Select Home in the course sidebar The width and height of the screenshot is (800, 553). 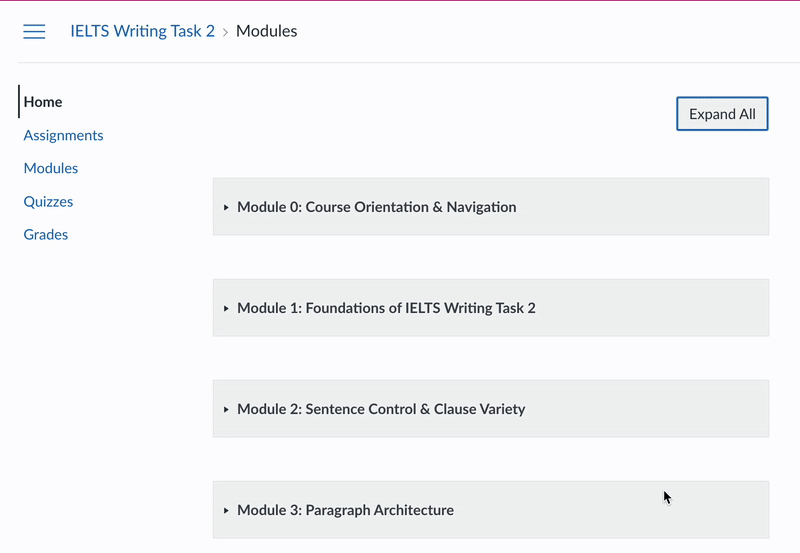pyautogui.click(x=43, y=102)
